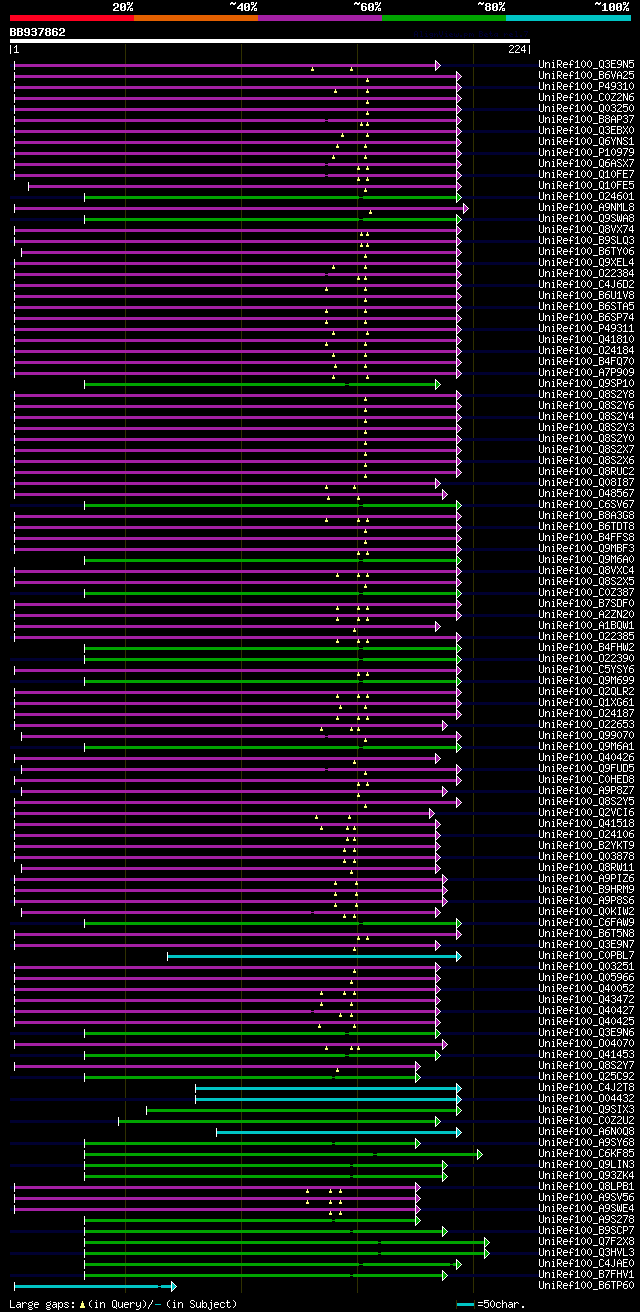Select hit label UniRef100_B9SLQ3
640x1312 pixels.
point(586,240)
